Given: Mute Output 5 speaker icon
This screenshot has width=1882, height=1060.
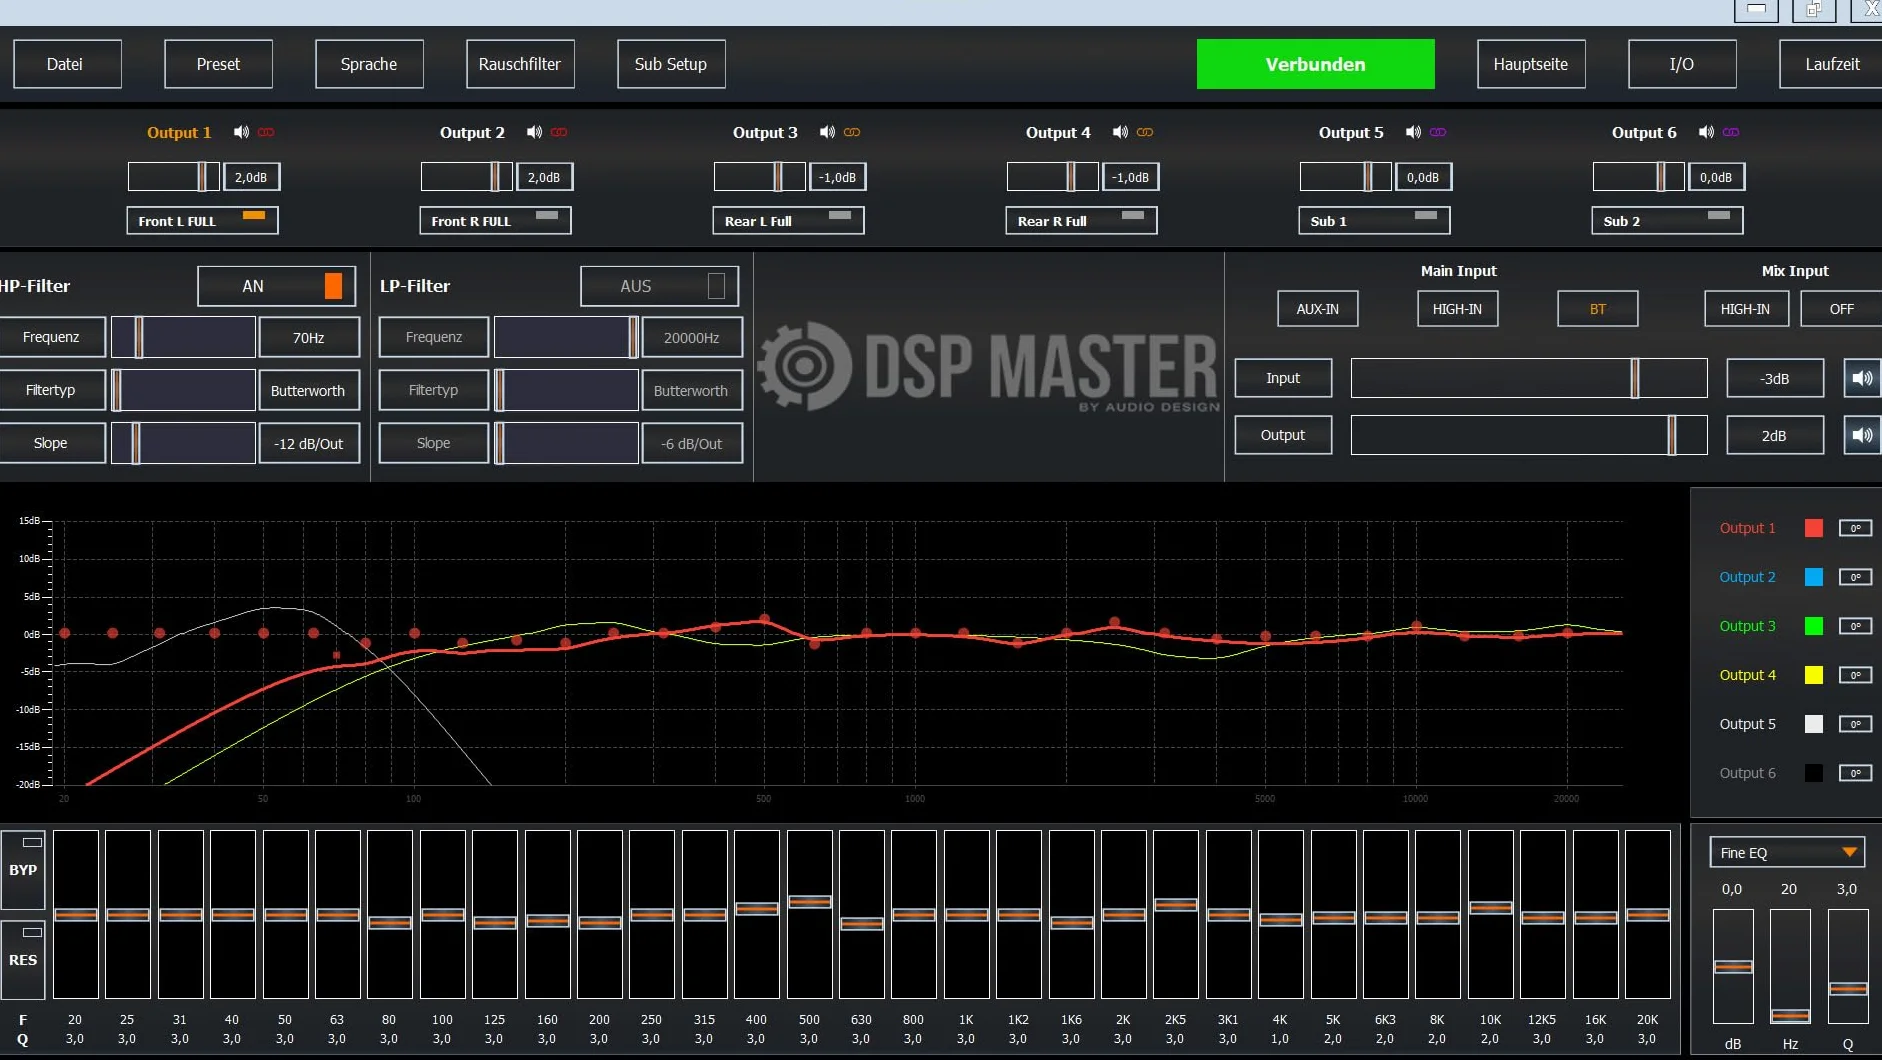Looking at the screenshot, I should click(1413, 132).
